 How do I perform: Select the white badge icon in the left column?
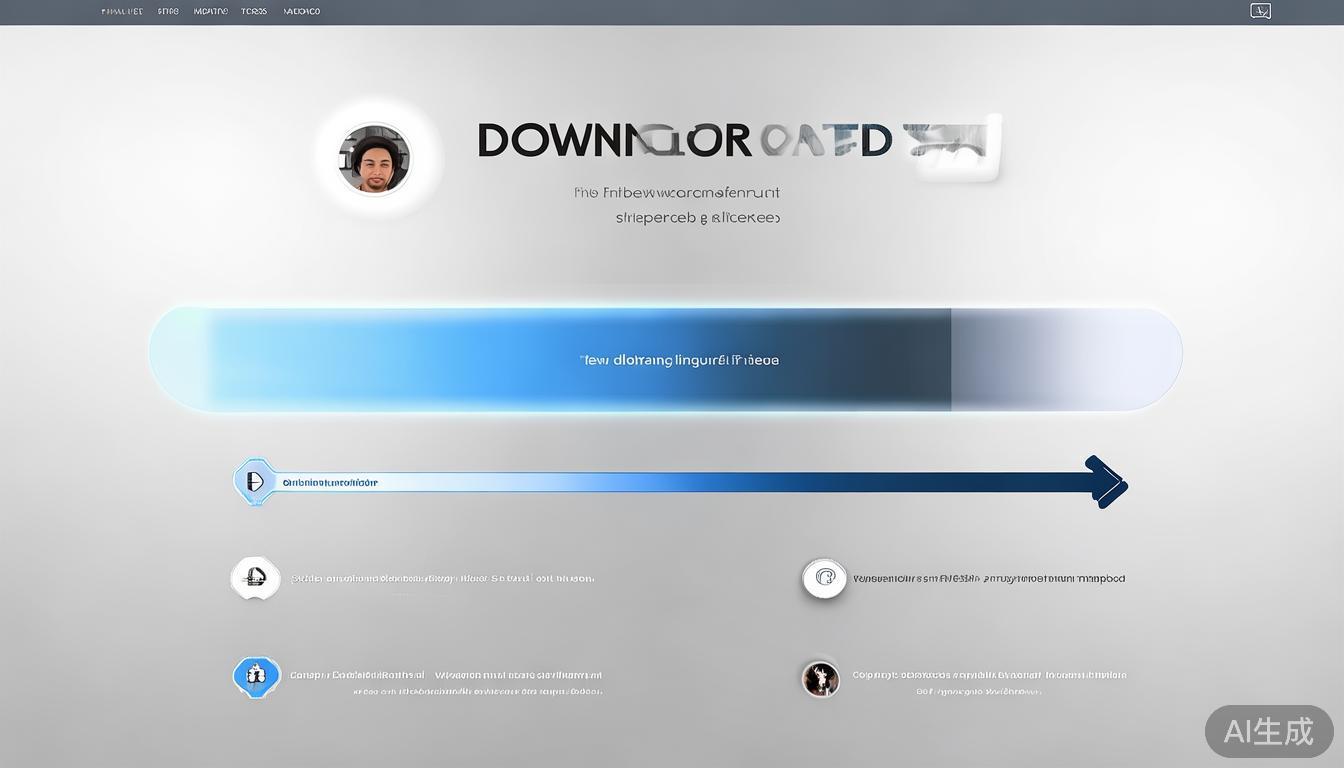pos(255,578)
